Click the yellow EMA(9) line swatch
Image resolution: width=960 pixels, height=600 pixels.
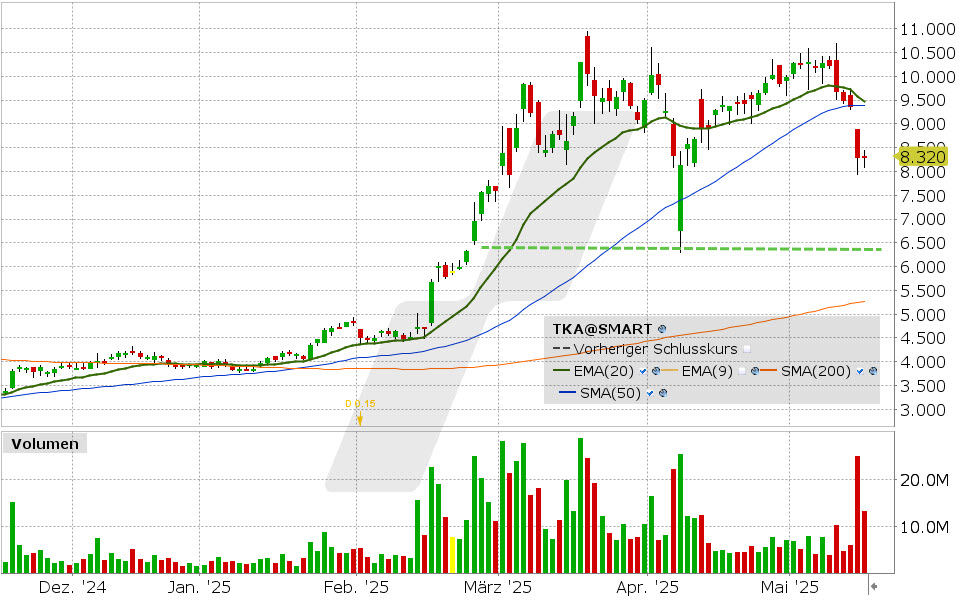670,372
